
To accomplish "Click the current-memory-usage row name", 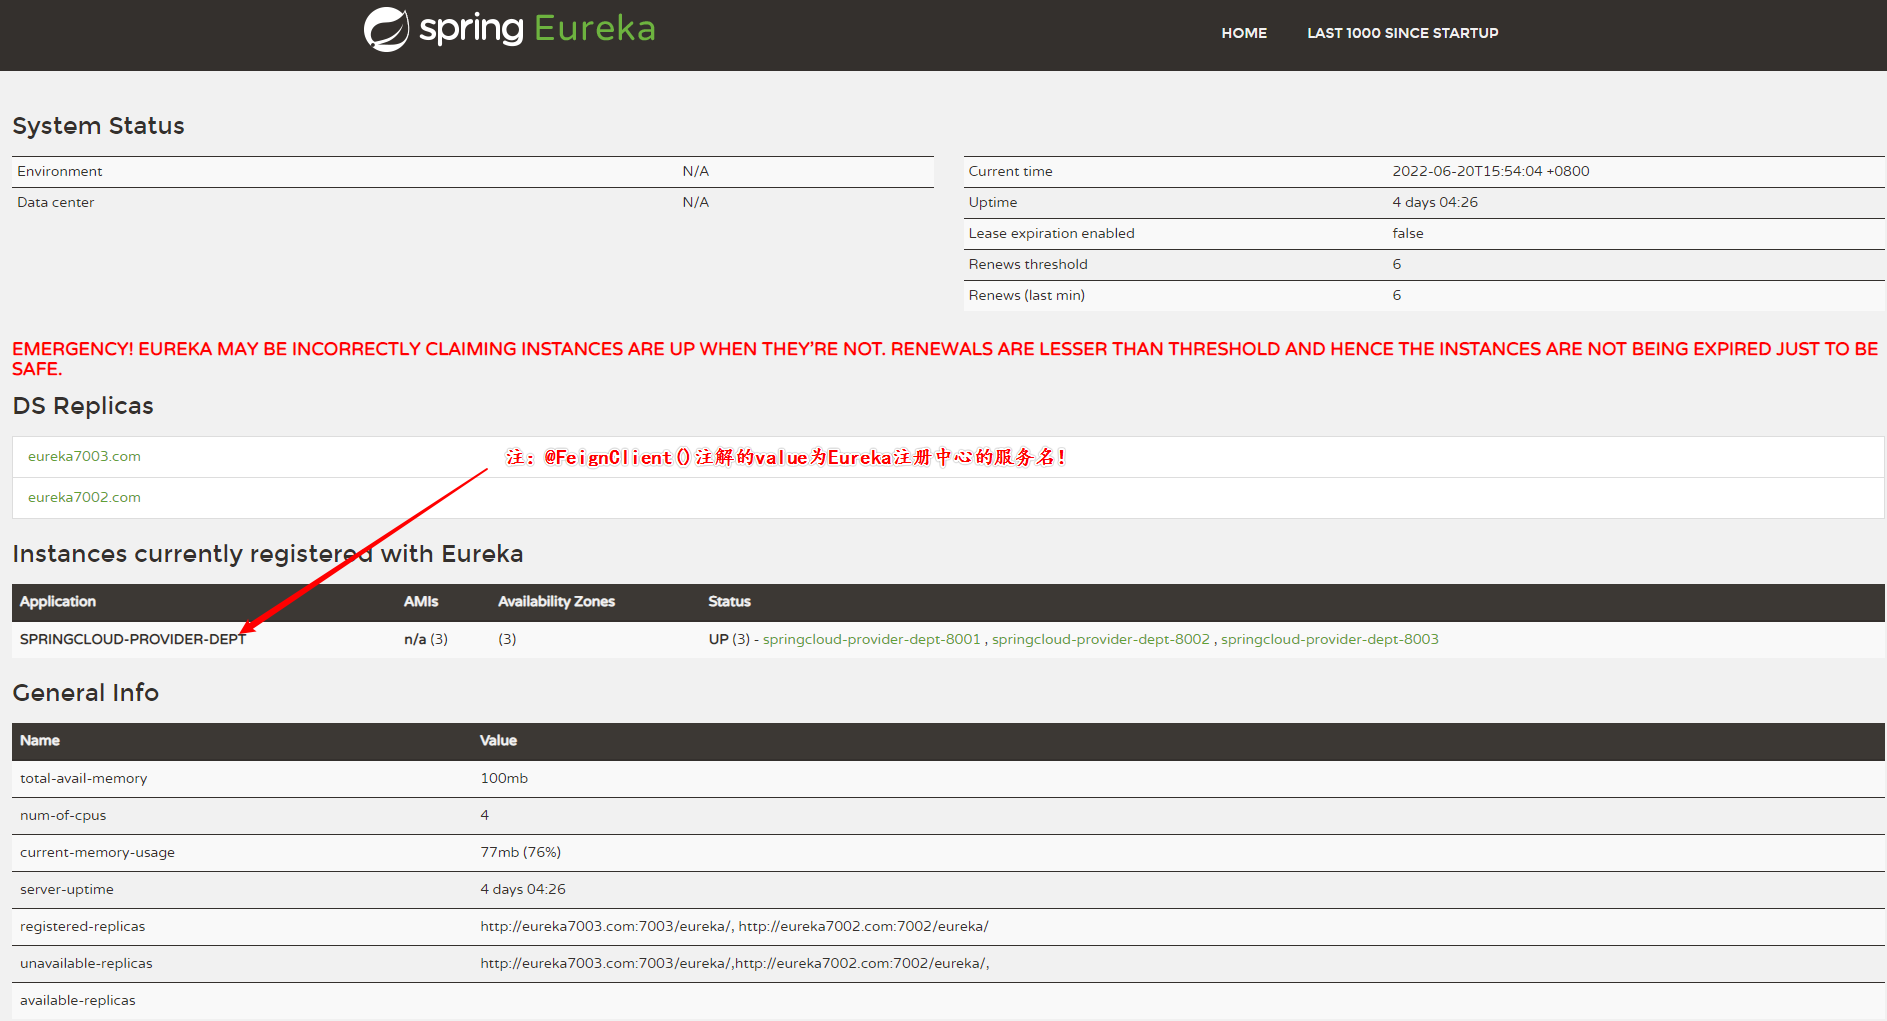I will 97,852.
